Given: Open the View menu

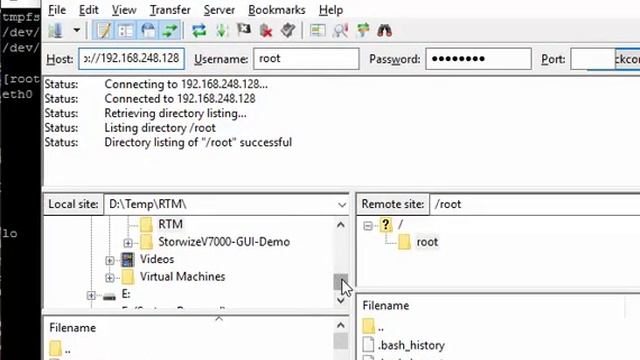Looking at the screenshot, I should click(124, 10).
